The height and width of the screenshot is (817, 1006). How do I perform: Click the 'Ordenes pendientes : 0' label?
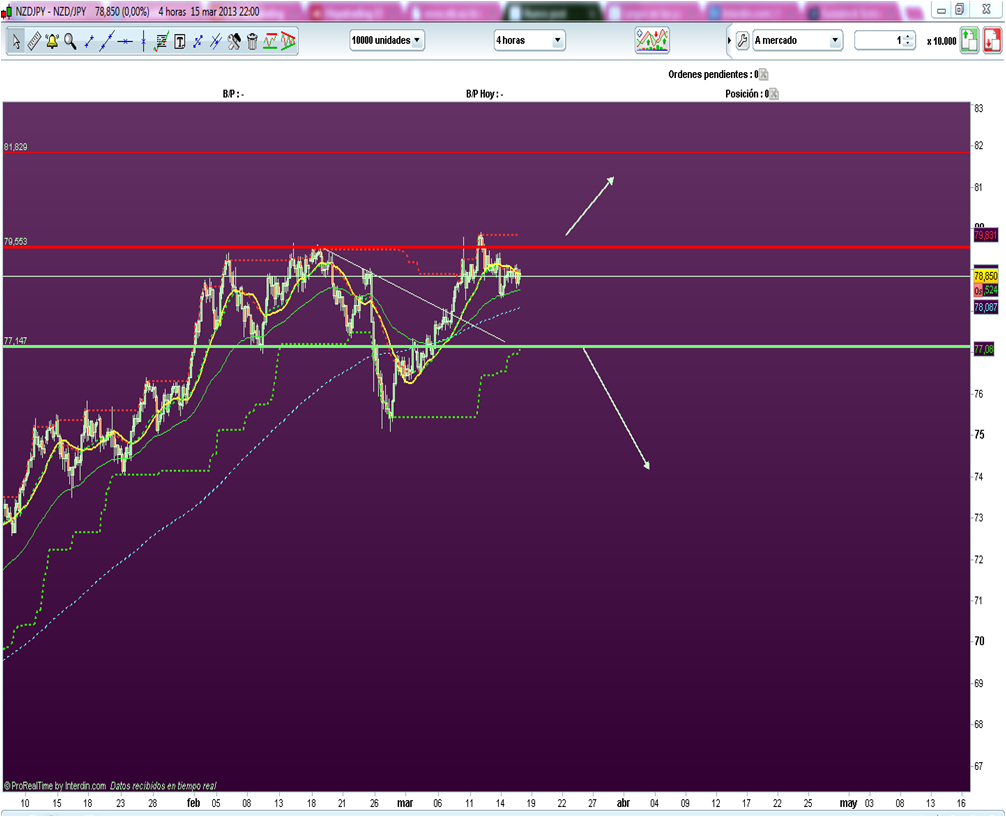[x=713, y=74]
